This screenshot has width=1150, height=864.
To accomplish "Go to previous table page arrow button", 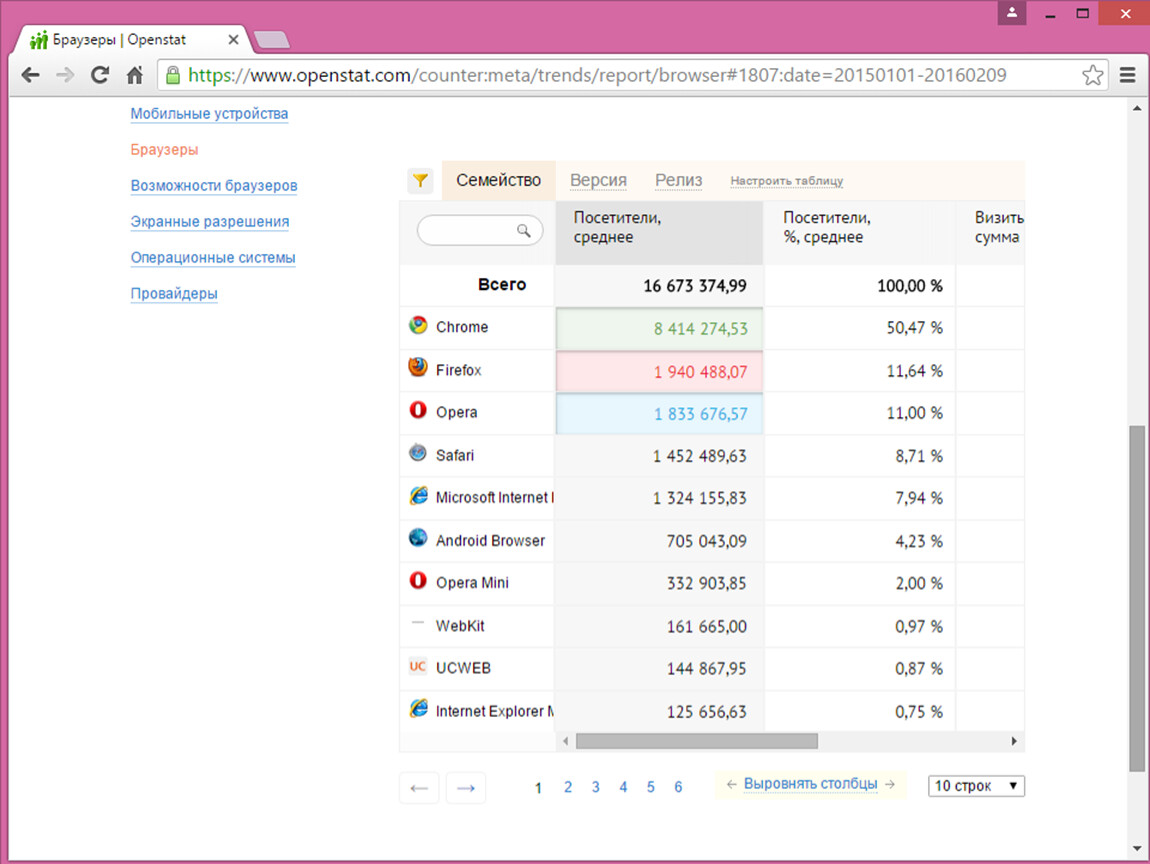I will (419, 788).
